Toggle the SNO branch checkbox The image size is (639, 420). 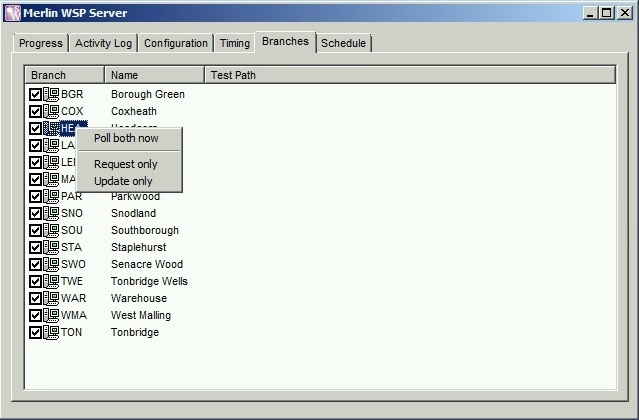click(x=35, y=213)
